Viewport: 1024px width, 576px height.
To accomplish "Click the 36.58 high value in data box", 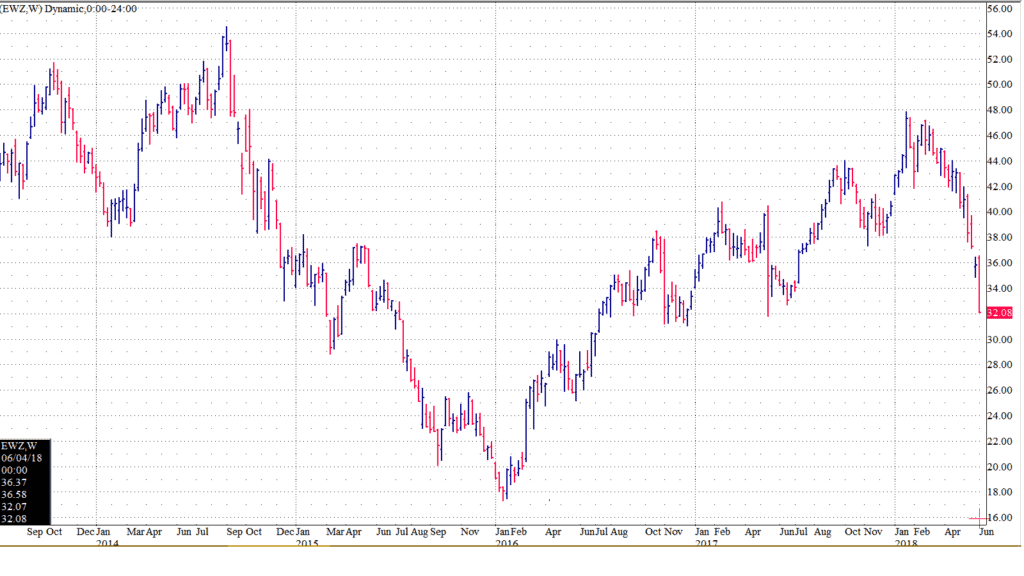I will (15, 494).
